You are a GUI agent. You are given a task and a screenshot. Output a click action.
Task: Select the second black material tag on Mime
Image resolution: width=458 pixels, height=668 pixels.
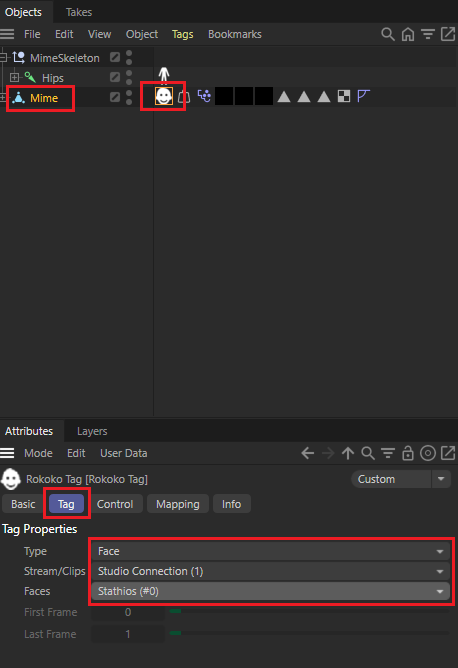point(244,96)
